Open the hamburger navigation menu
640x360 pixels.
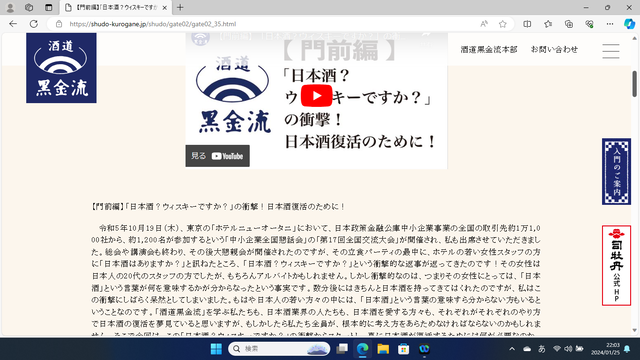tap(611, 51)
